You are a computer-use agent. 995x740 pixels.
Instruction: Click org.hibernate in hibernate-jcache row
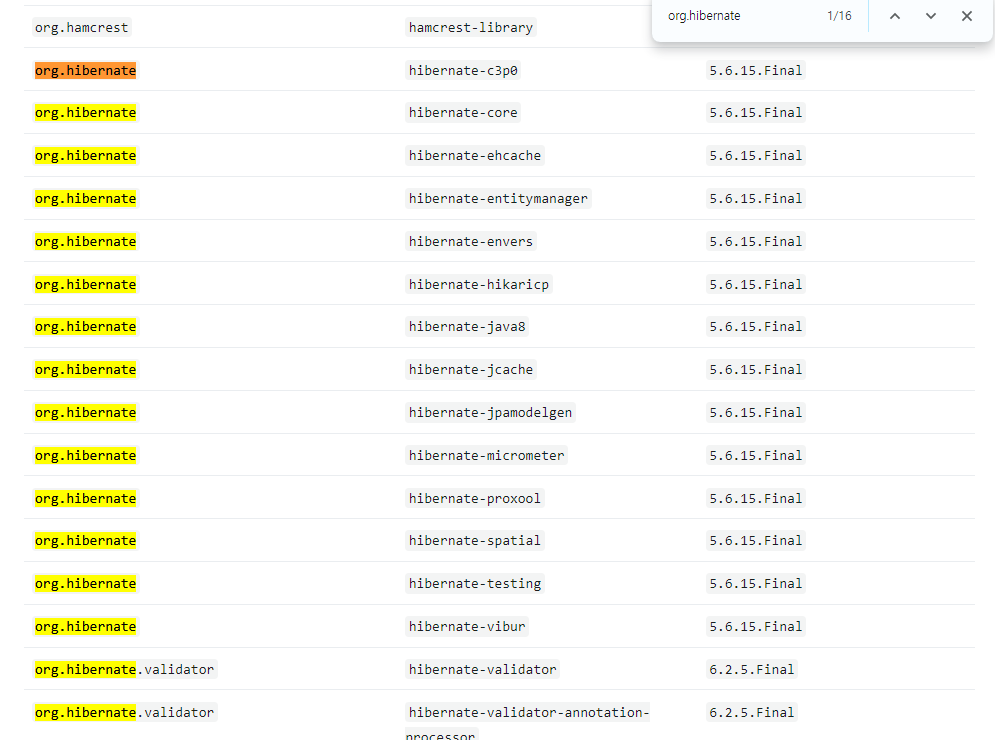[x=86, y=369]
